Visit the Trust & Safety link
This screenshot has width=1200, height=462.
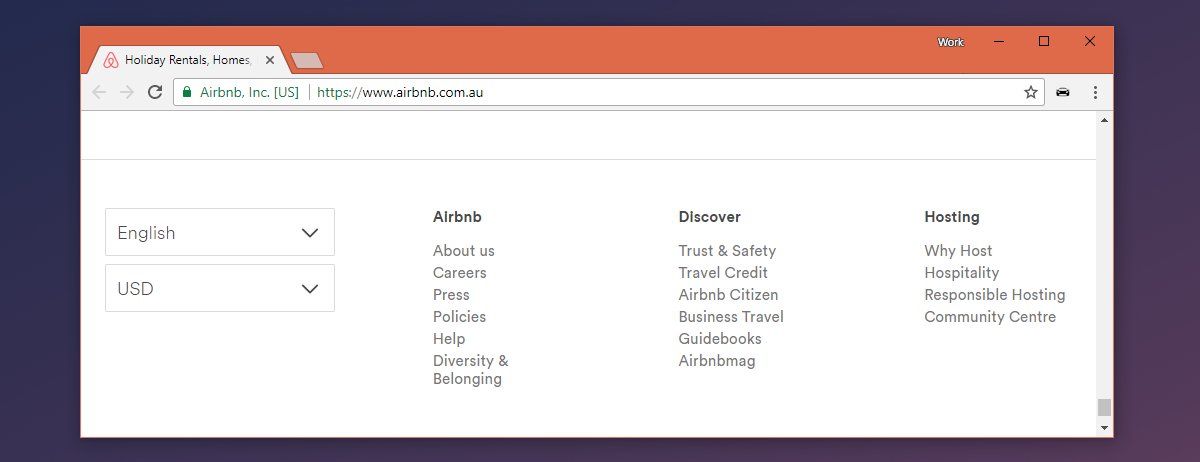[727, 251]
